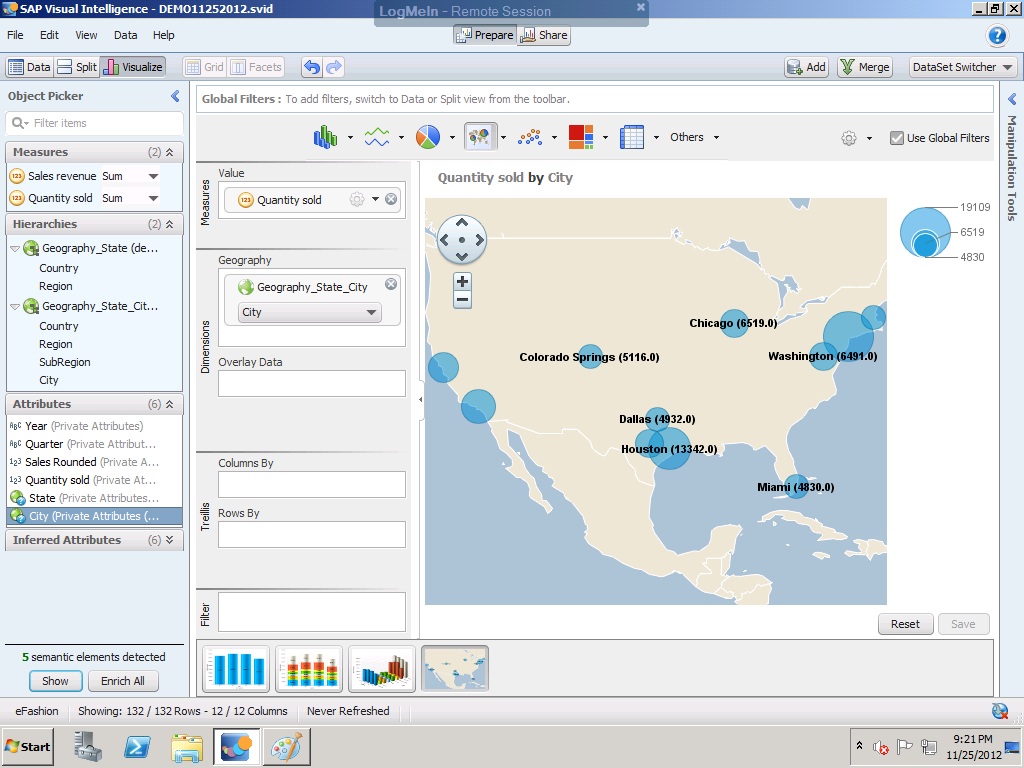Open Quantity sold measure settings gear

357,199
